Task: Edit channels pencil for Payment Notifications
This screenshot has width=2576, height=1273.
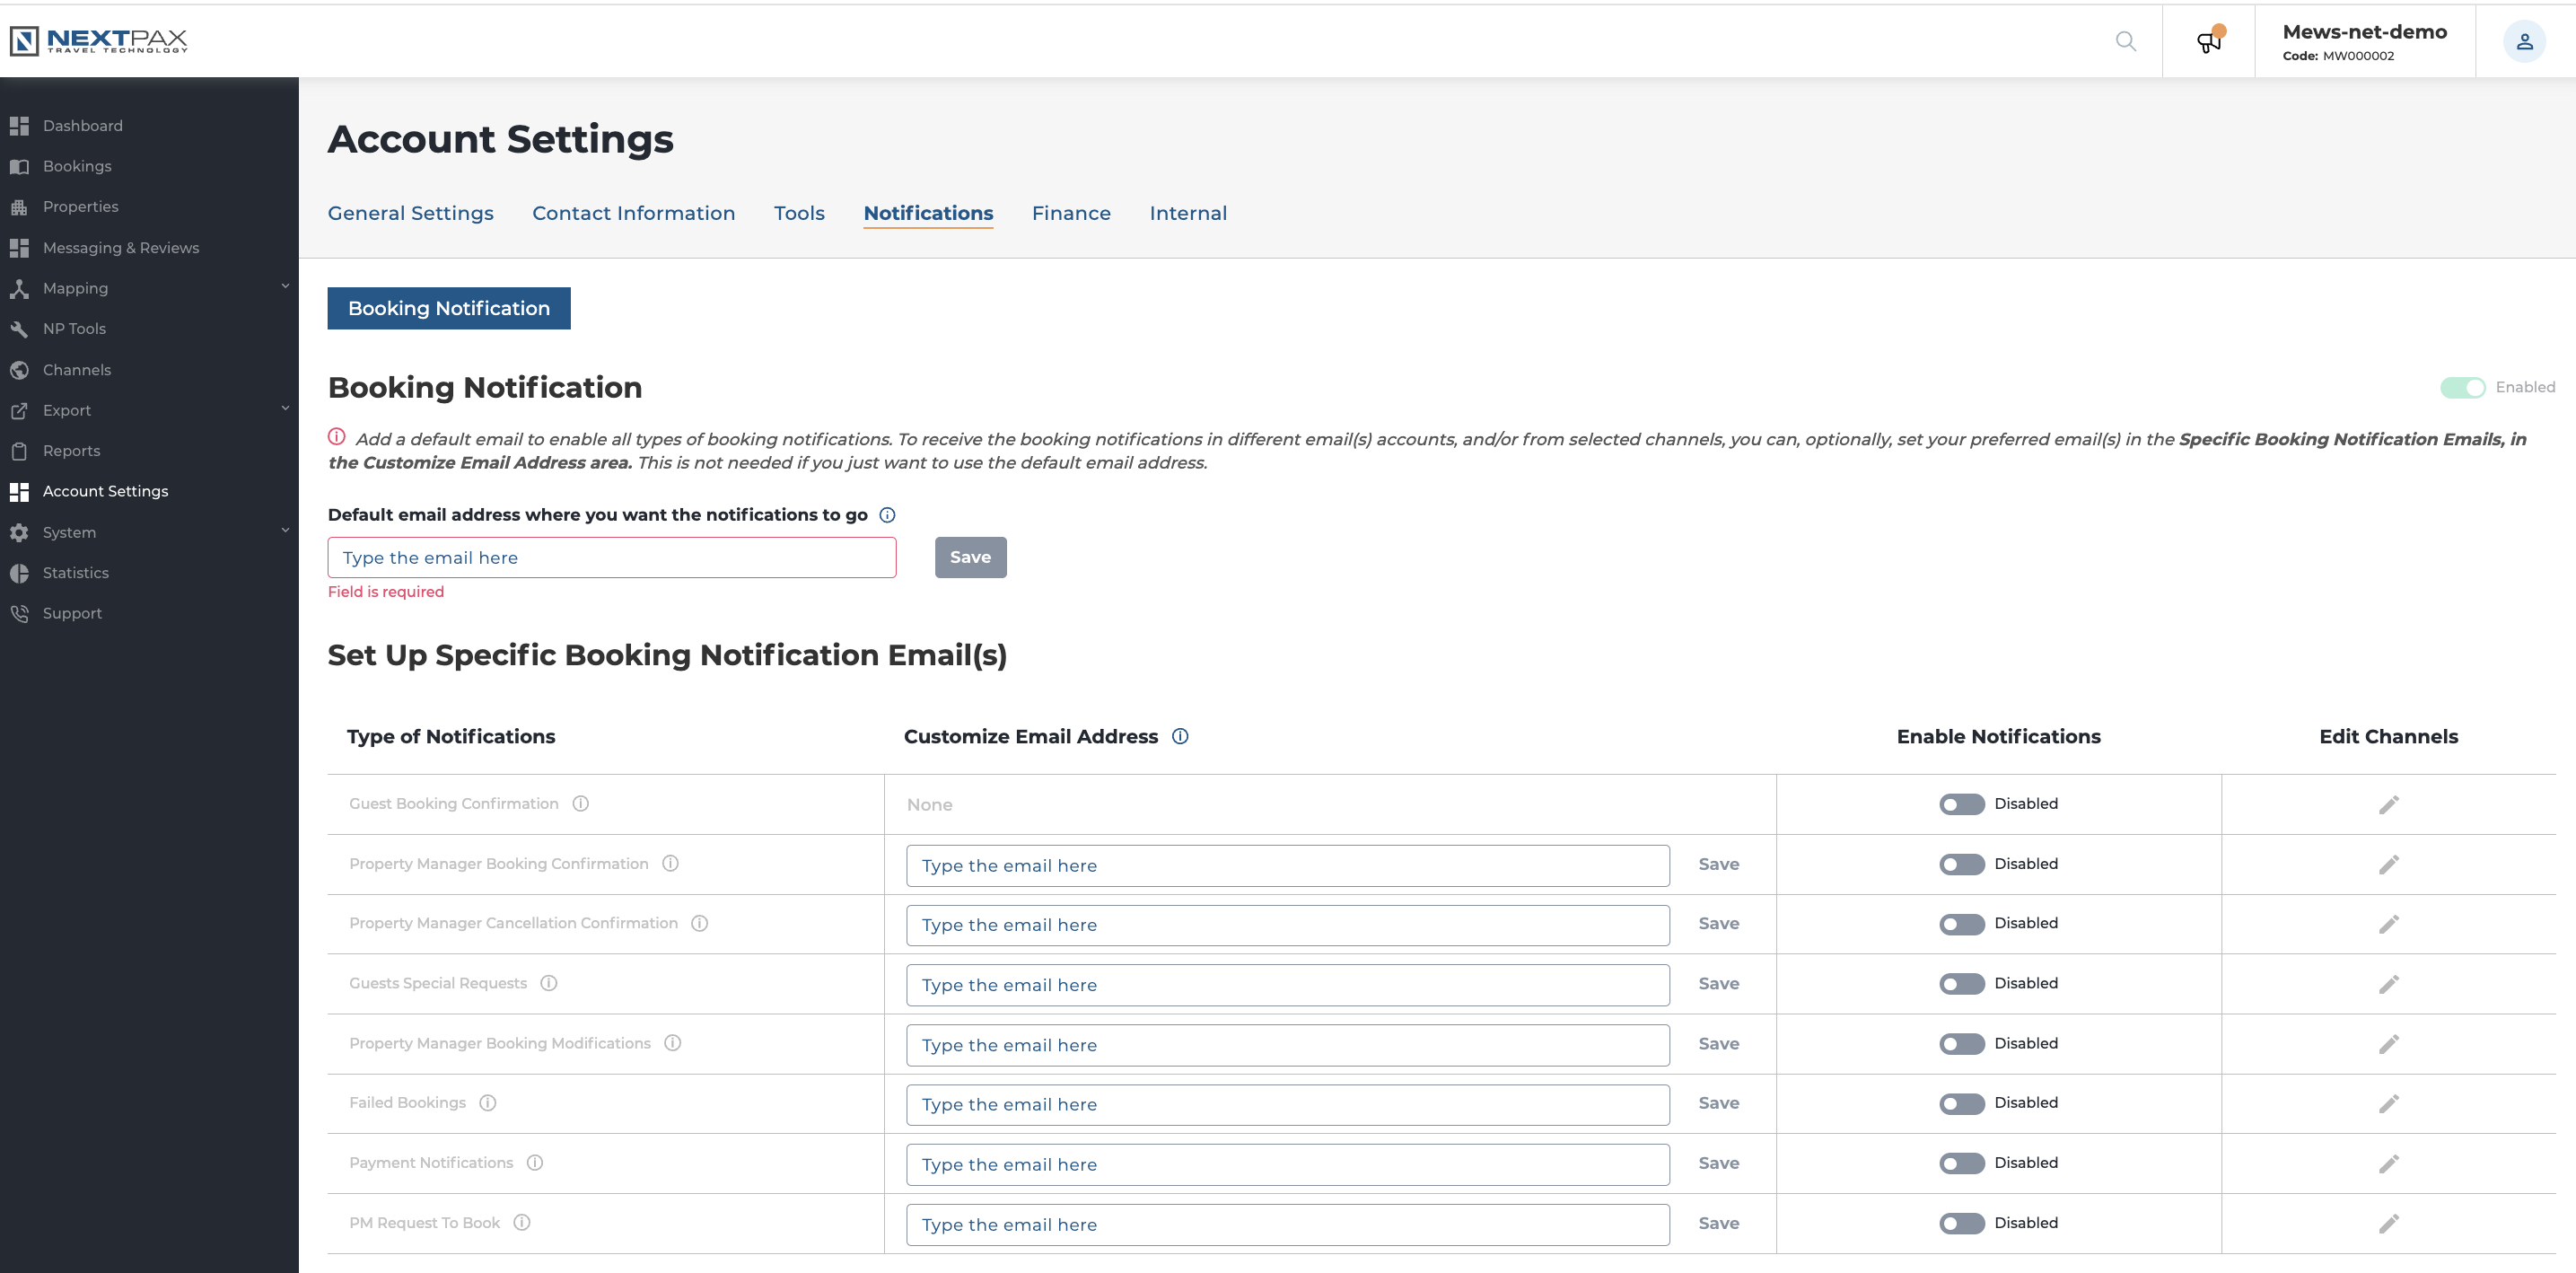Action: pos(2388,1164)
